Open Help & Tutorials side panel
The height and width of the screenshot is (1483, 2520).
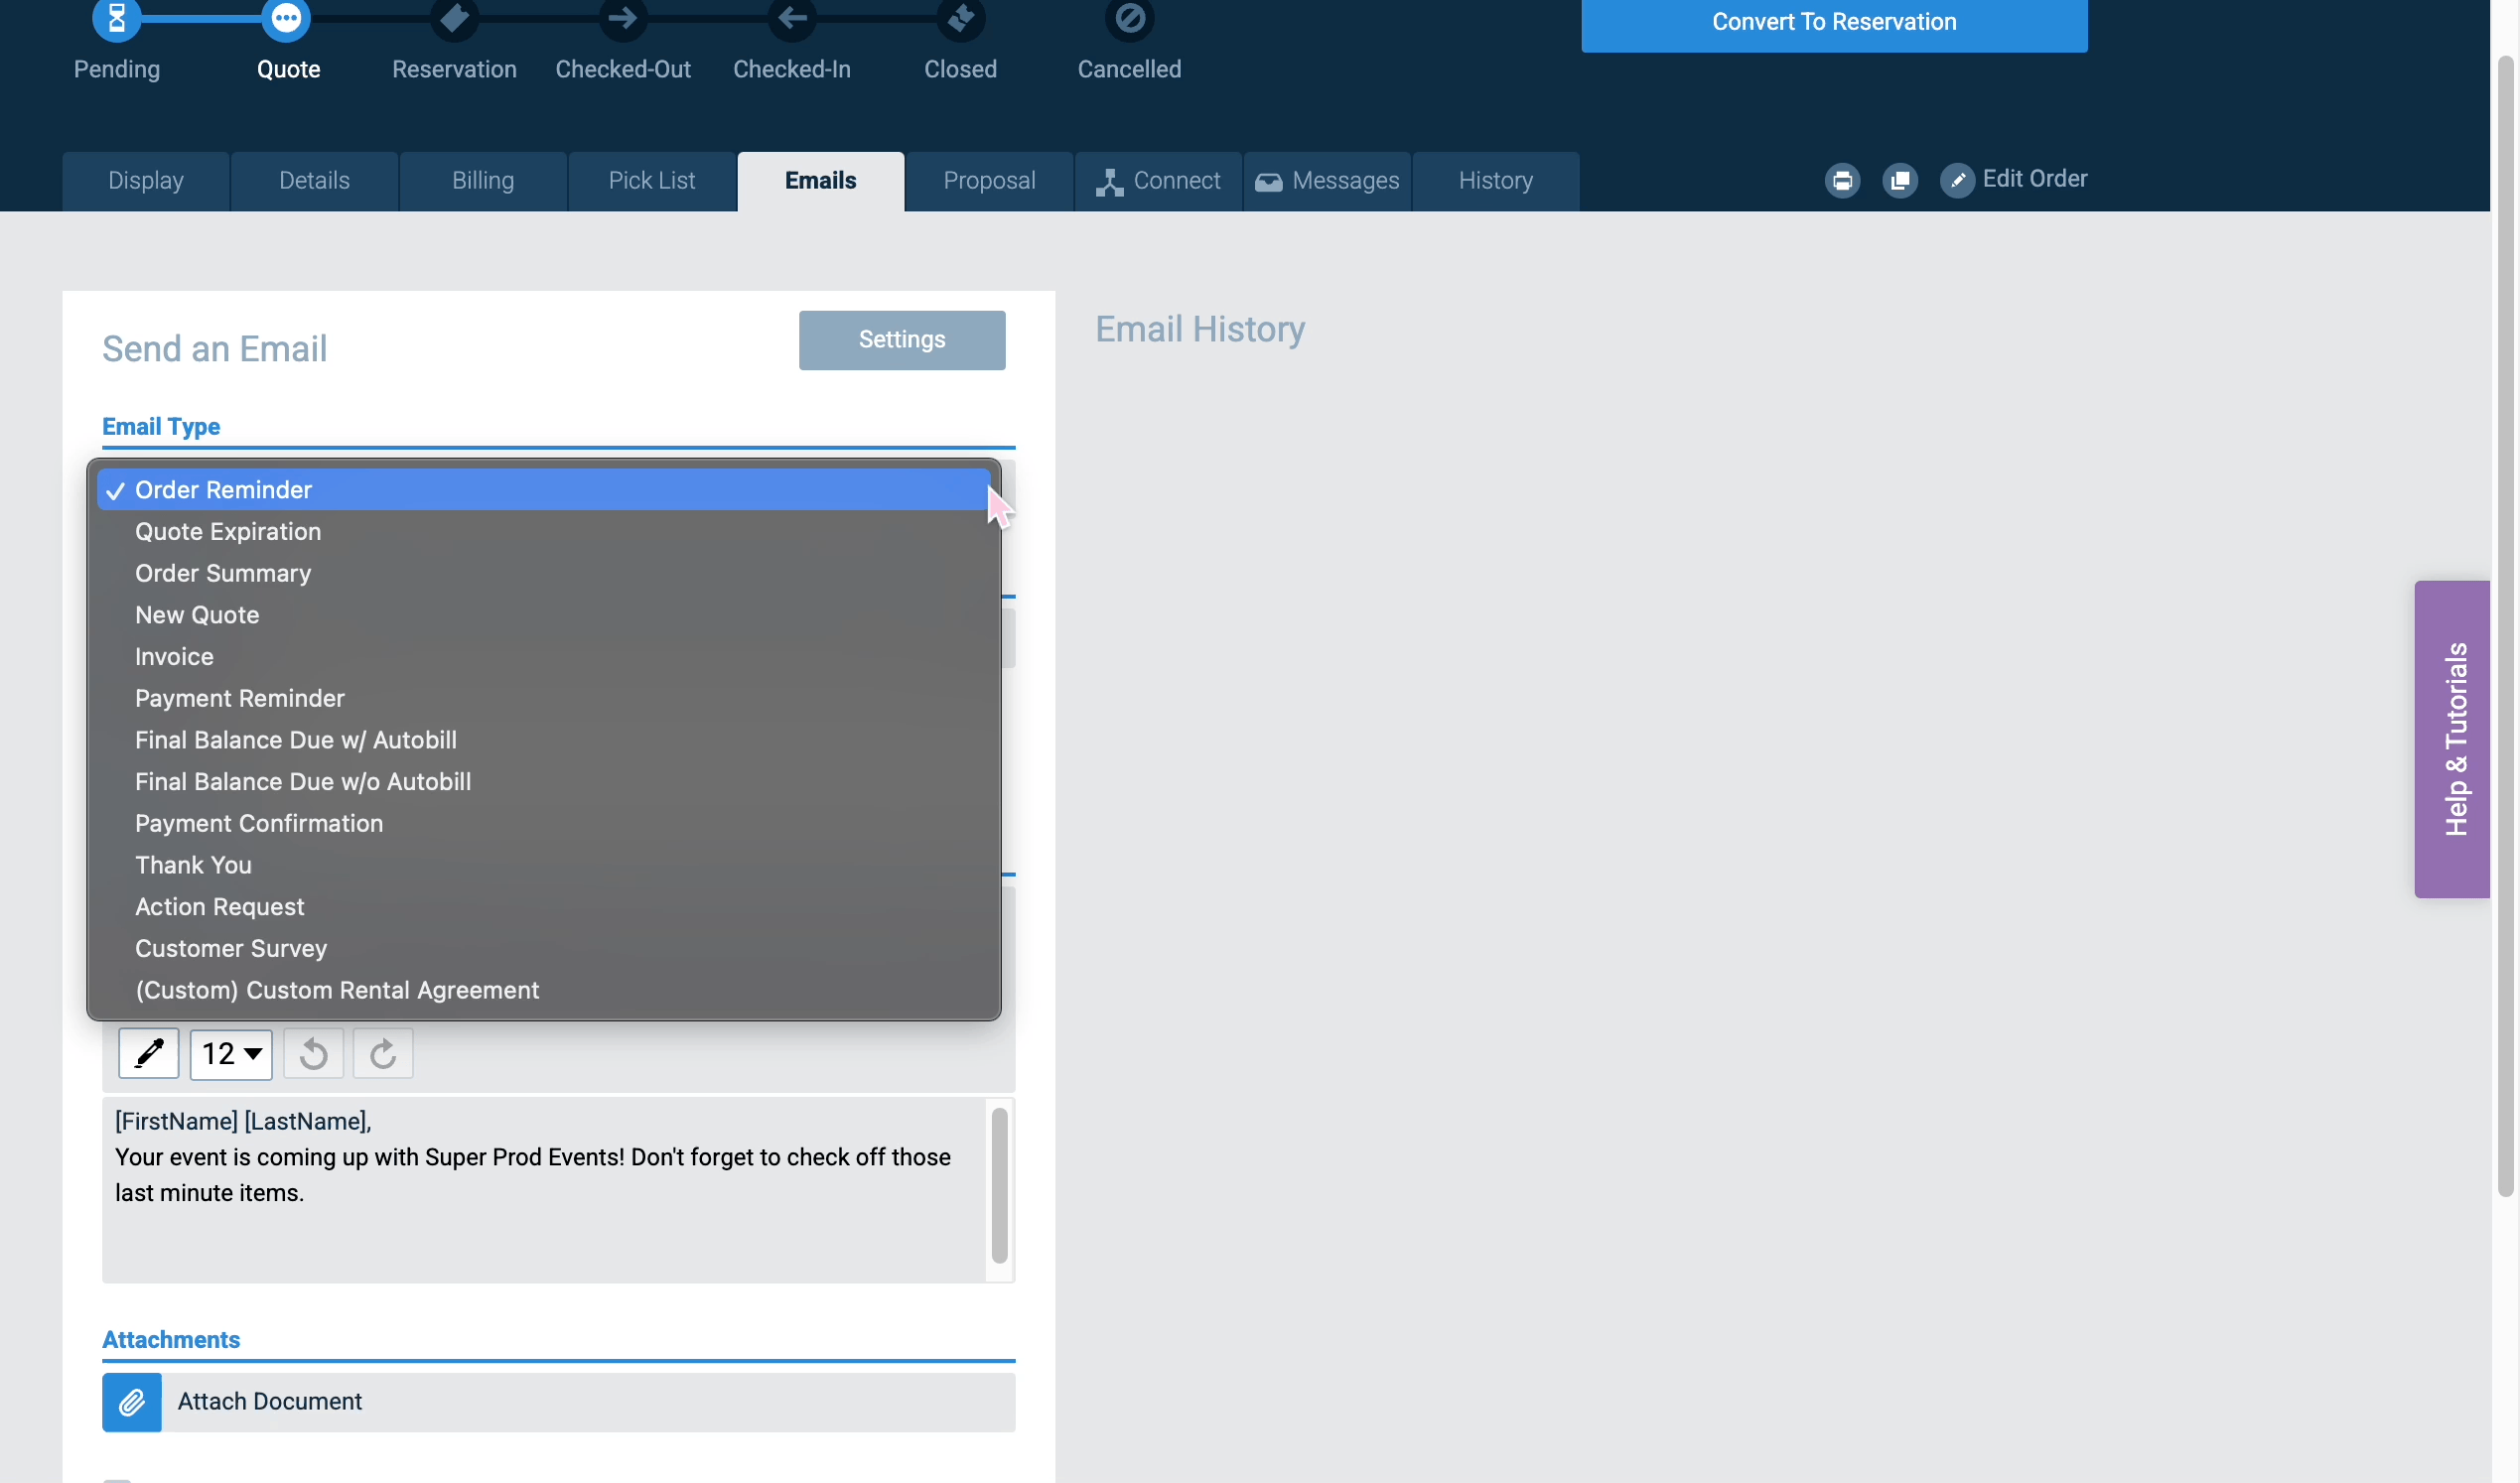[2453, 739]
